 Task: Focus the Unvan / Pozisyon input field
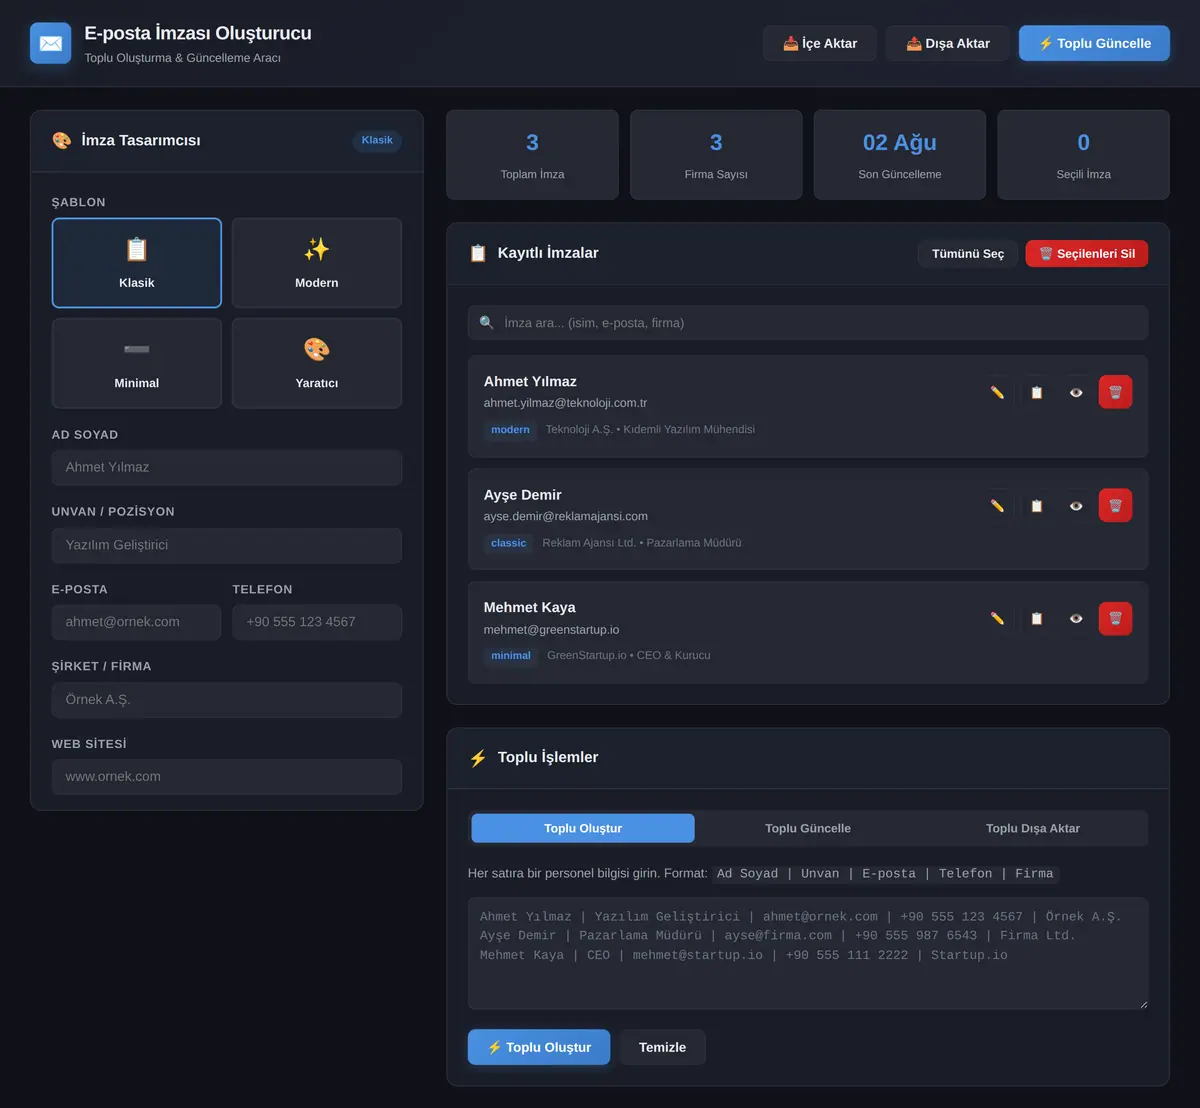coord(227,545)
